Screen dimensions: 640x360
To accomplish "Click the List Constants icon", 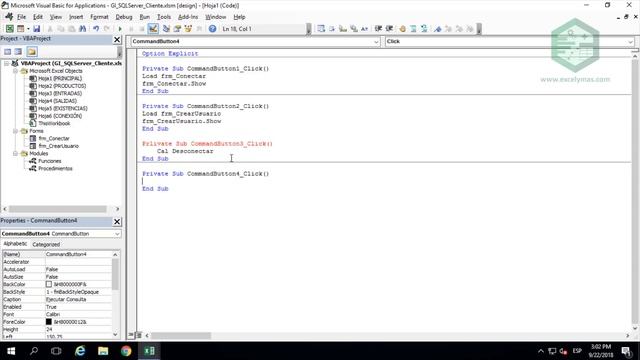I will pyautogui.click(x=332, y=29).
